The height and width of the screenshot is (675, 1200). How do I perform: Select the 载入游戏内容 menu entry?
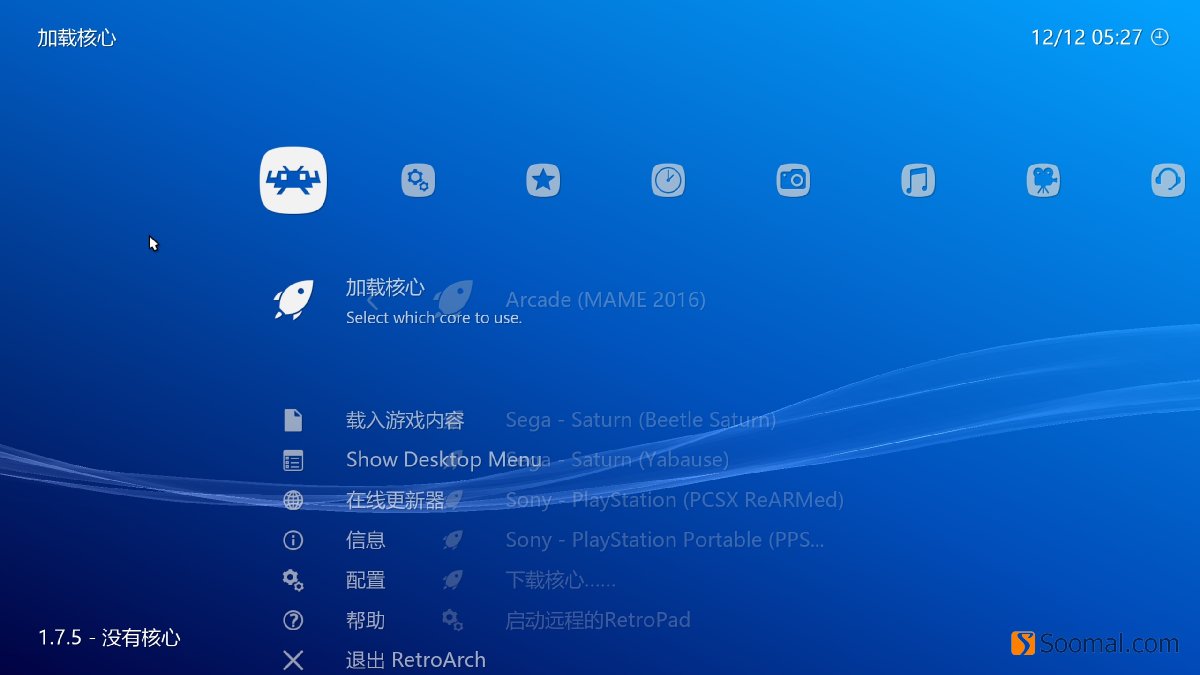pyautogui.click(x=405, y=420)
